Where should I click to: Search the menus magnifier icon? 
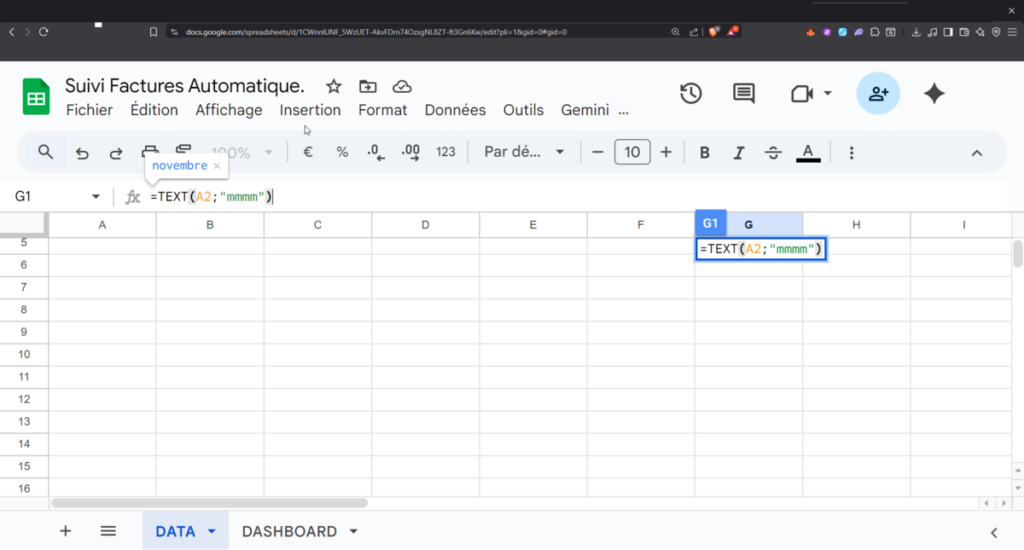point(45,152)
